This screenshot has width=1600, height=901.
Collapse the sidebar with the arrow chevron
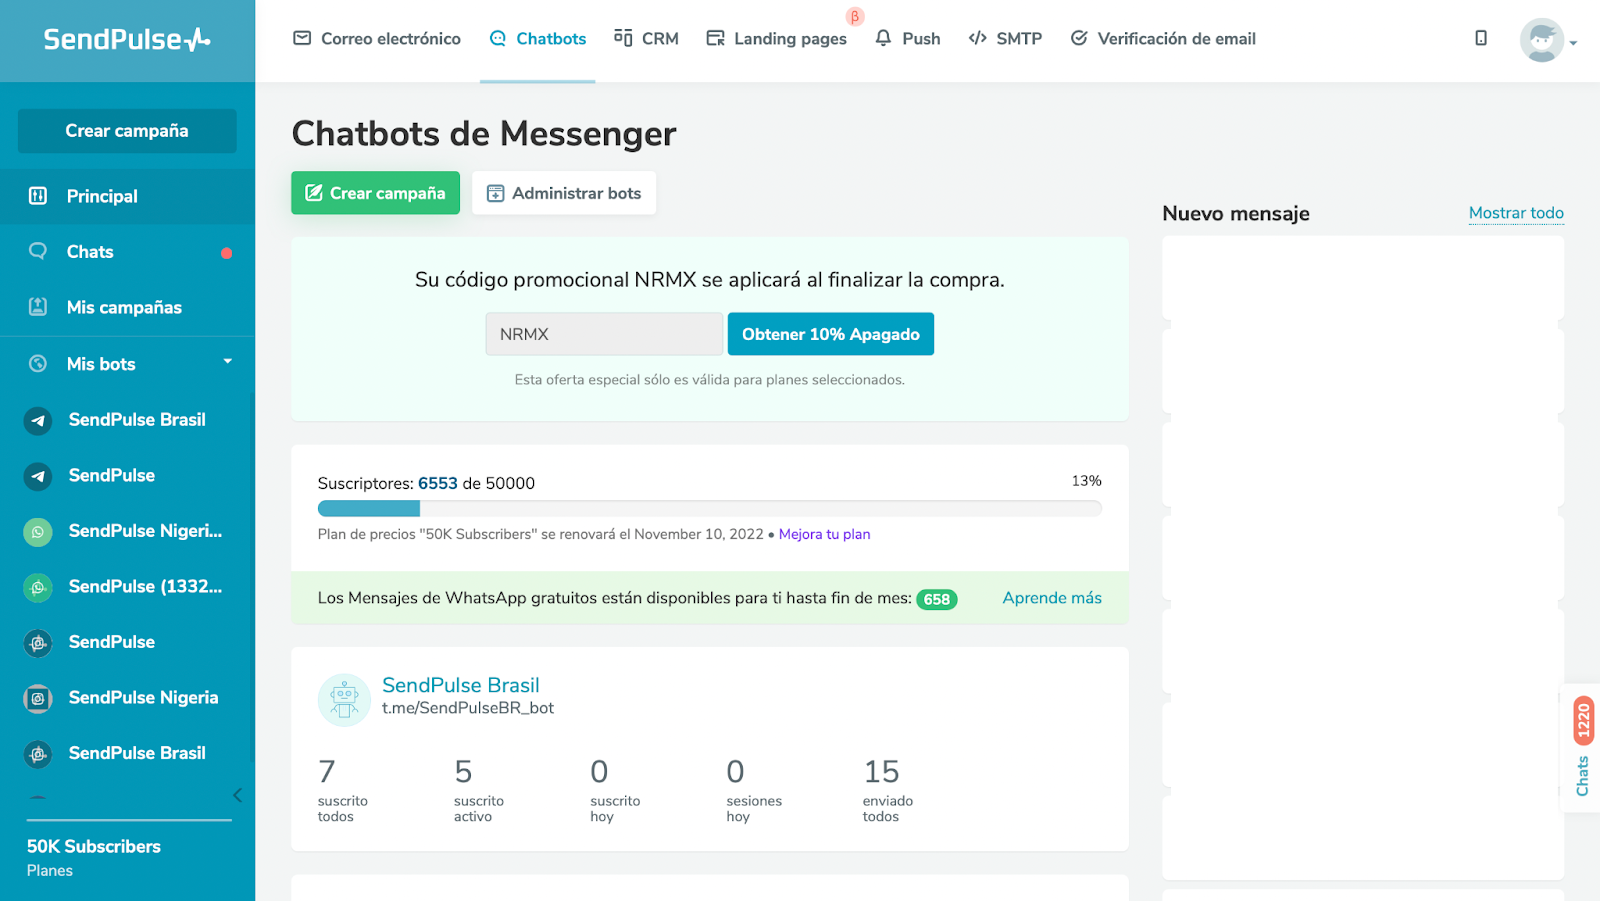pos(237,795)
